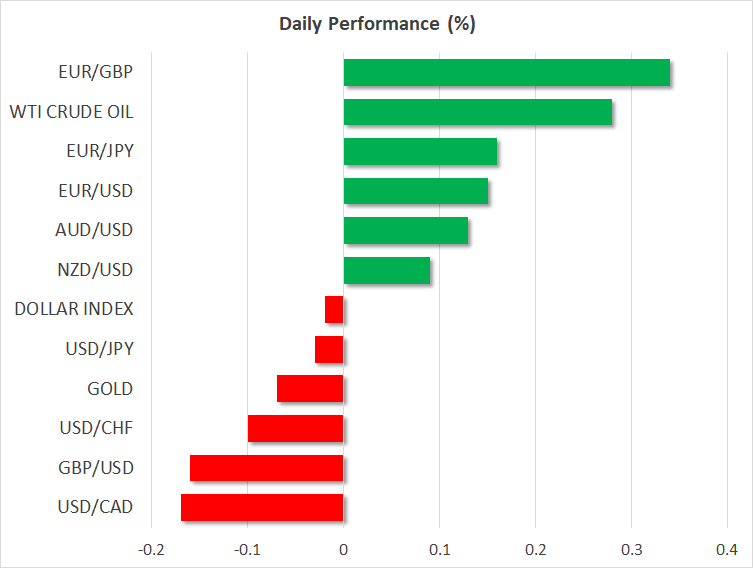Viewport: 753px width, 568px height.
Task: Select the 0.4 axis tick label
Action: tap(727, 550)
